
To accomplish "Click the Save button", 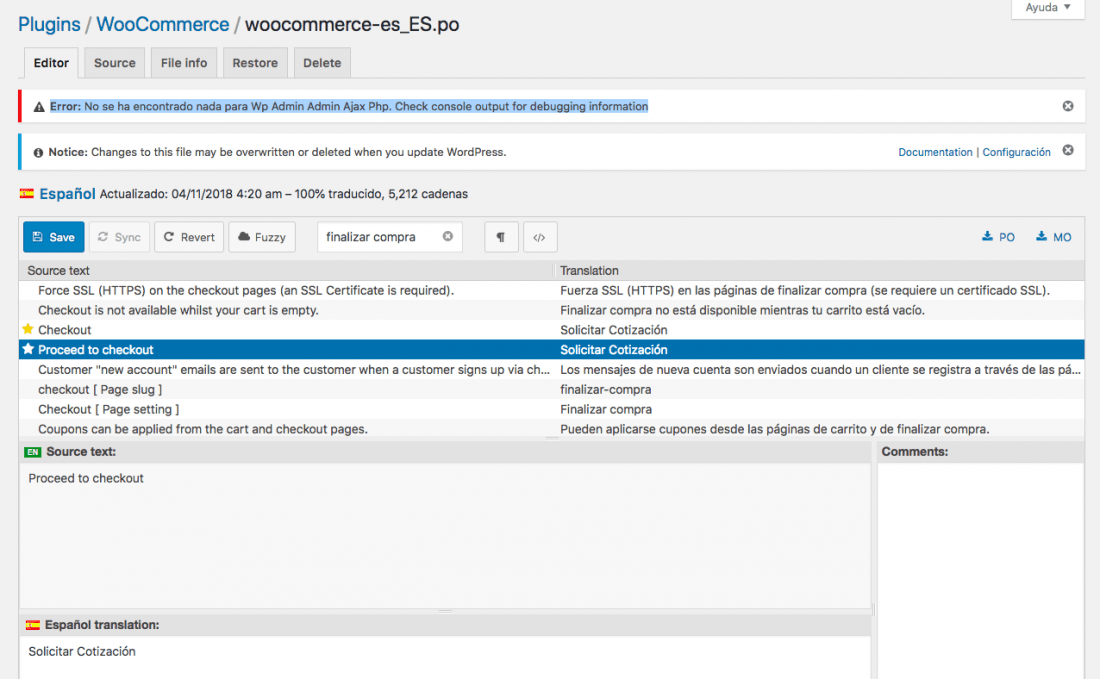I will [x=53, y=237].
